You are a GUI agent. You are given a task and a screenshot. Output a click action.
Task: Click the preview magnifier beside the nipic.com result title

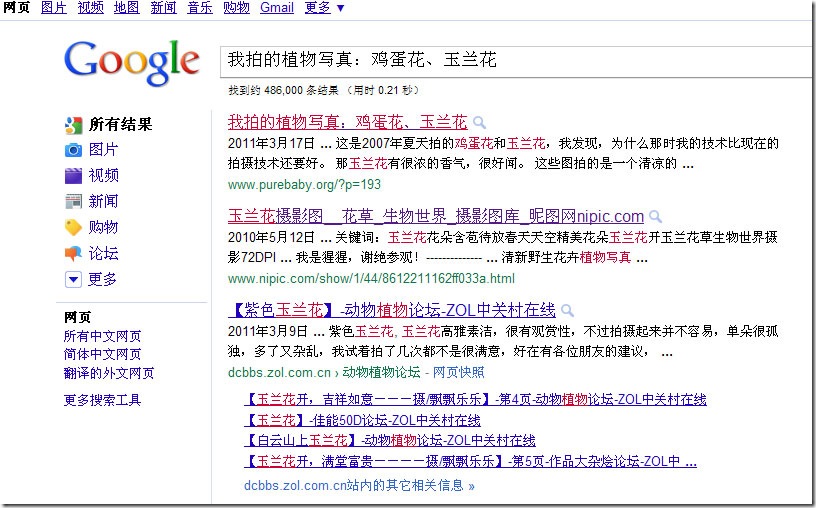[656, 217]
